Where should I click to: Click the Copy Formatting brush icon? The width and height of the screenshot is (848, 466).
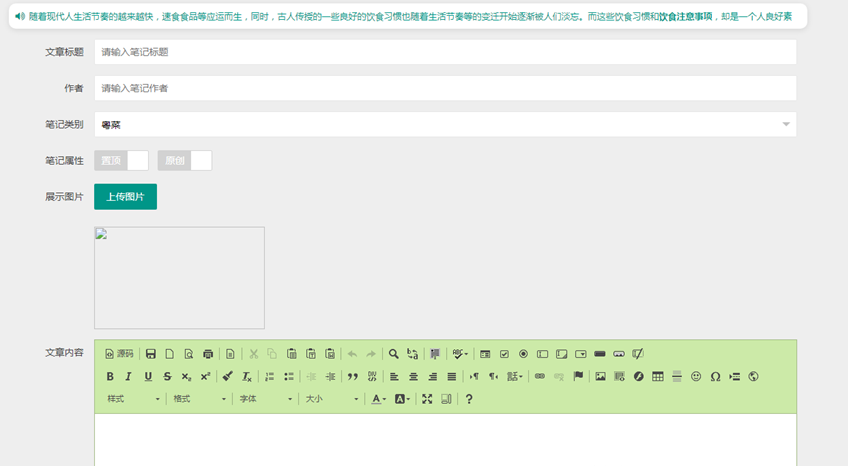[228, 377]
